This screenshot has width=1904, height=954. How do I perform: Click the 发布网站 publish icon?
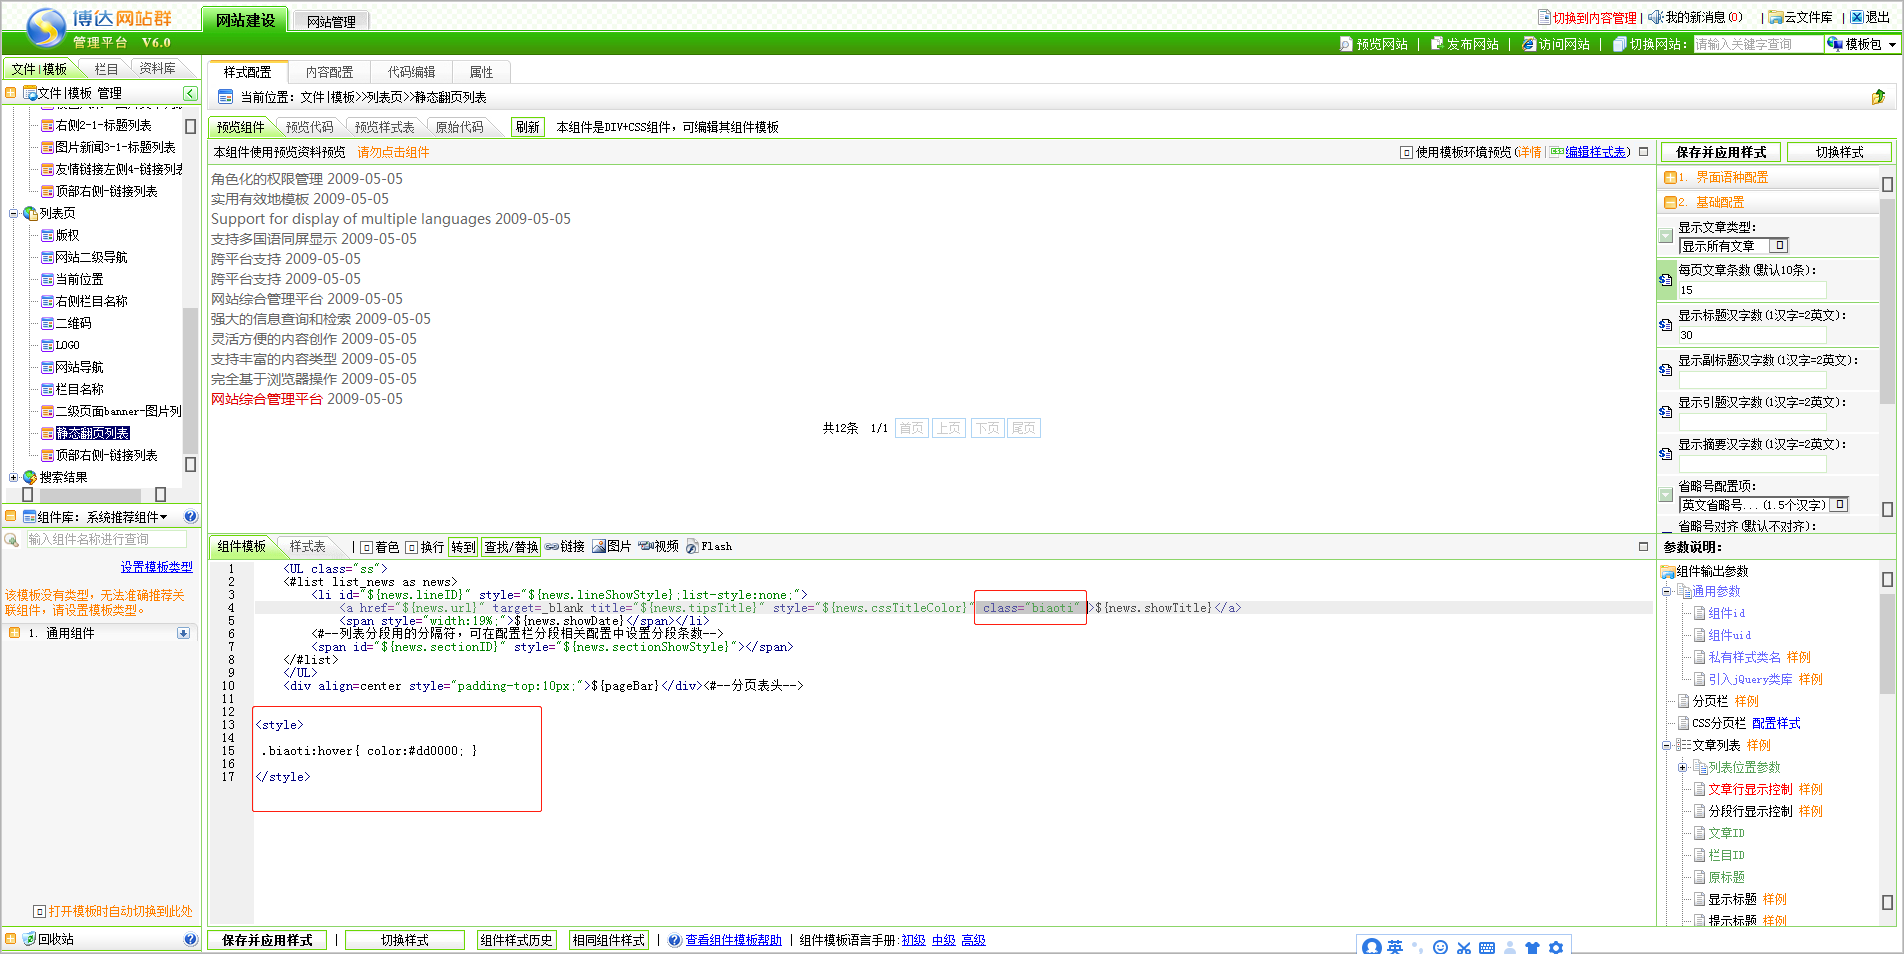(1437, 44)
